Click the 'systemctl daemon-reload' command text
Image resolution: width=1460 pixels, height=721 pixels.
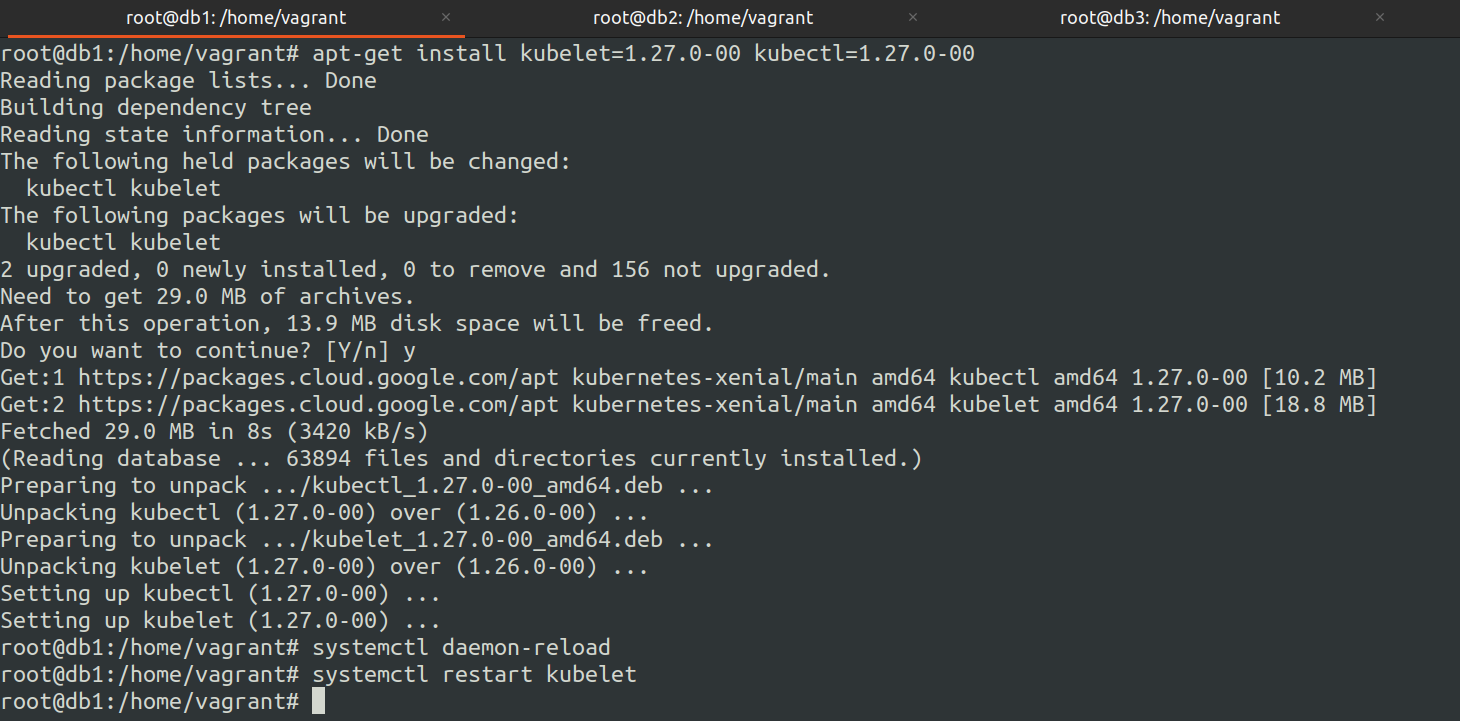click(x=461, y=648)
